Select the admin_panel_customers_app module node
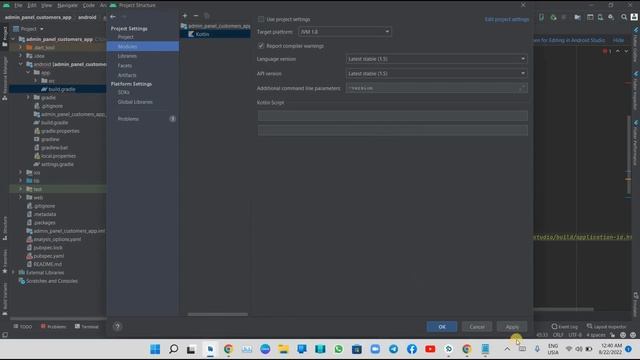Viewport: 640px width, 360px height. (216, 26)
